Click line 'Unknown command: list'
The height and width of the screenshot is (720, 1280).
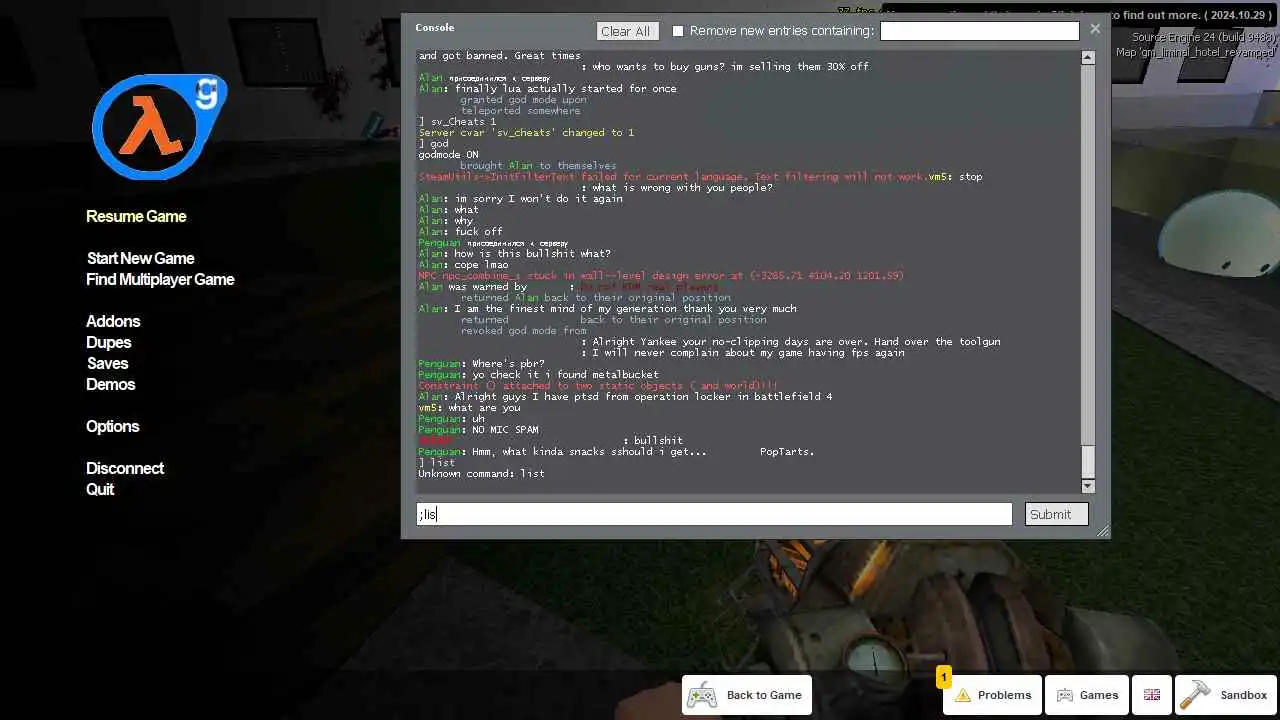pyautogui.click(x=481, y=473)
